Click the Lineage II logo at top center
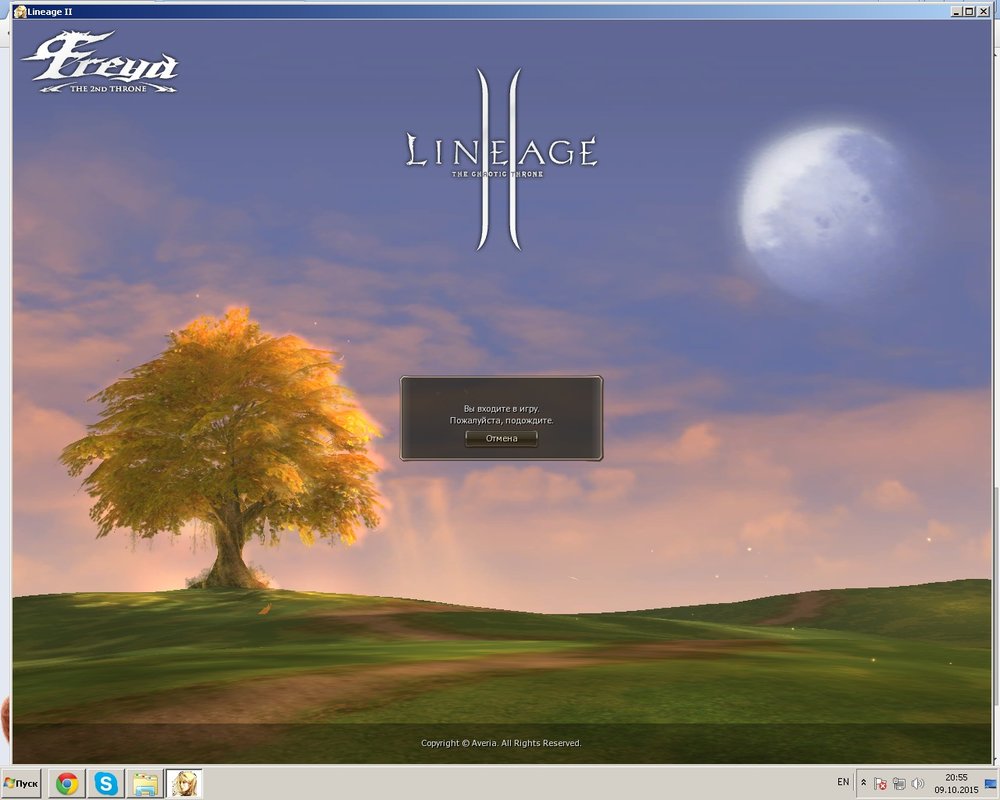The width and height of the screenshot is (1000, 800). pos(501,157)
